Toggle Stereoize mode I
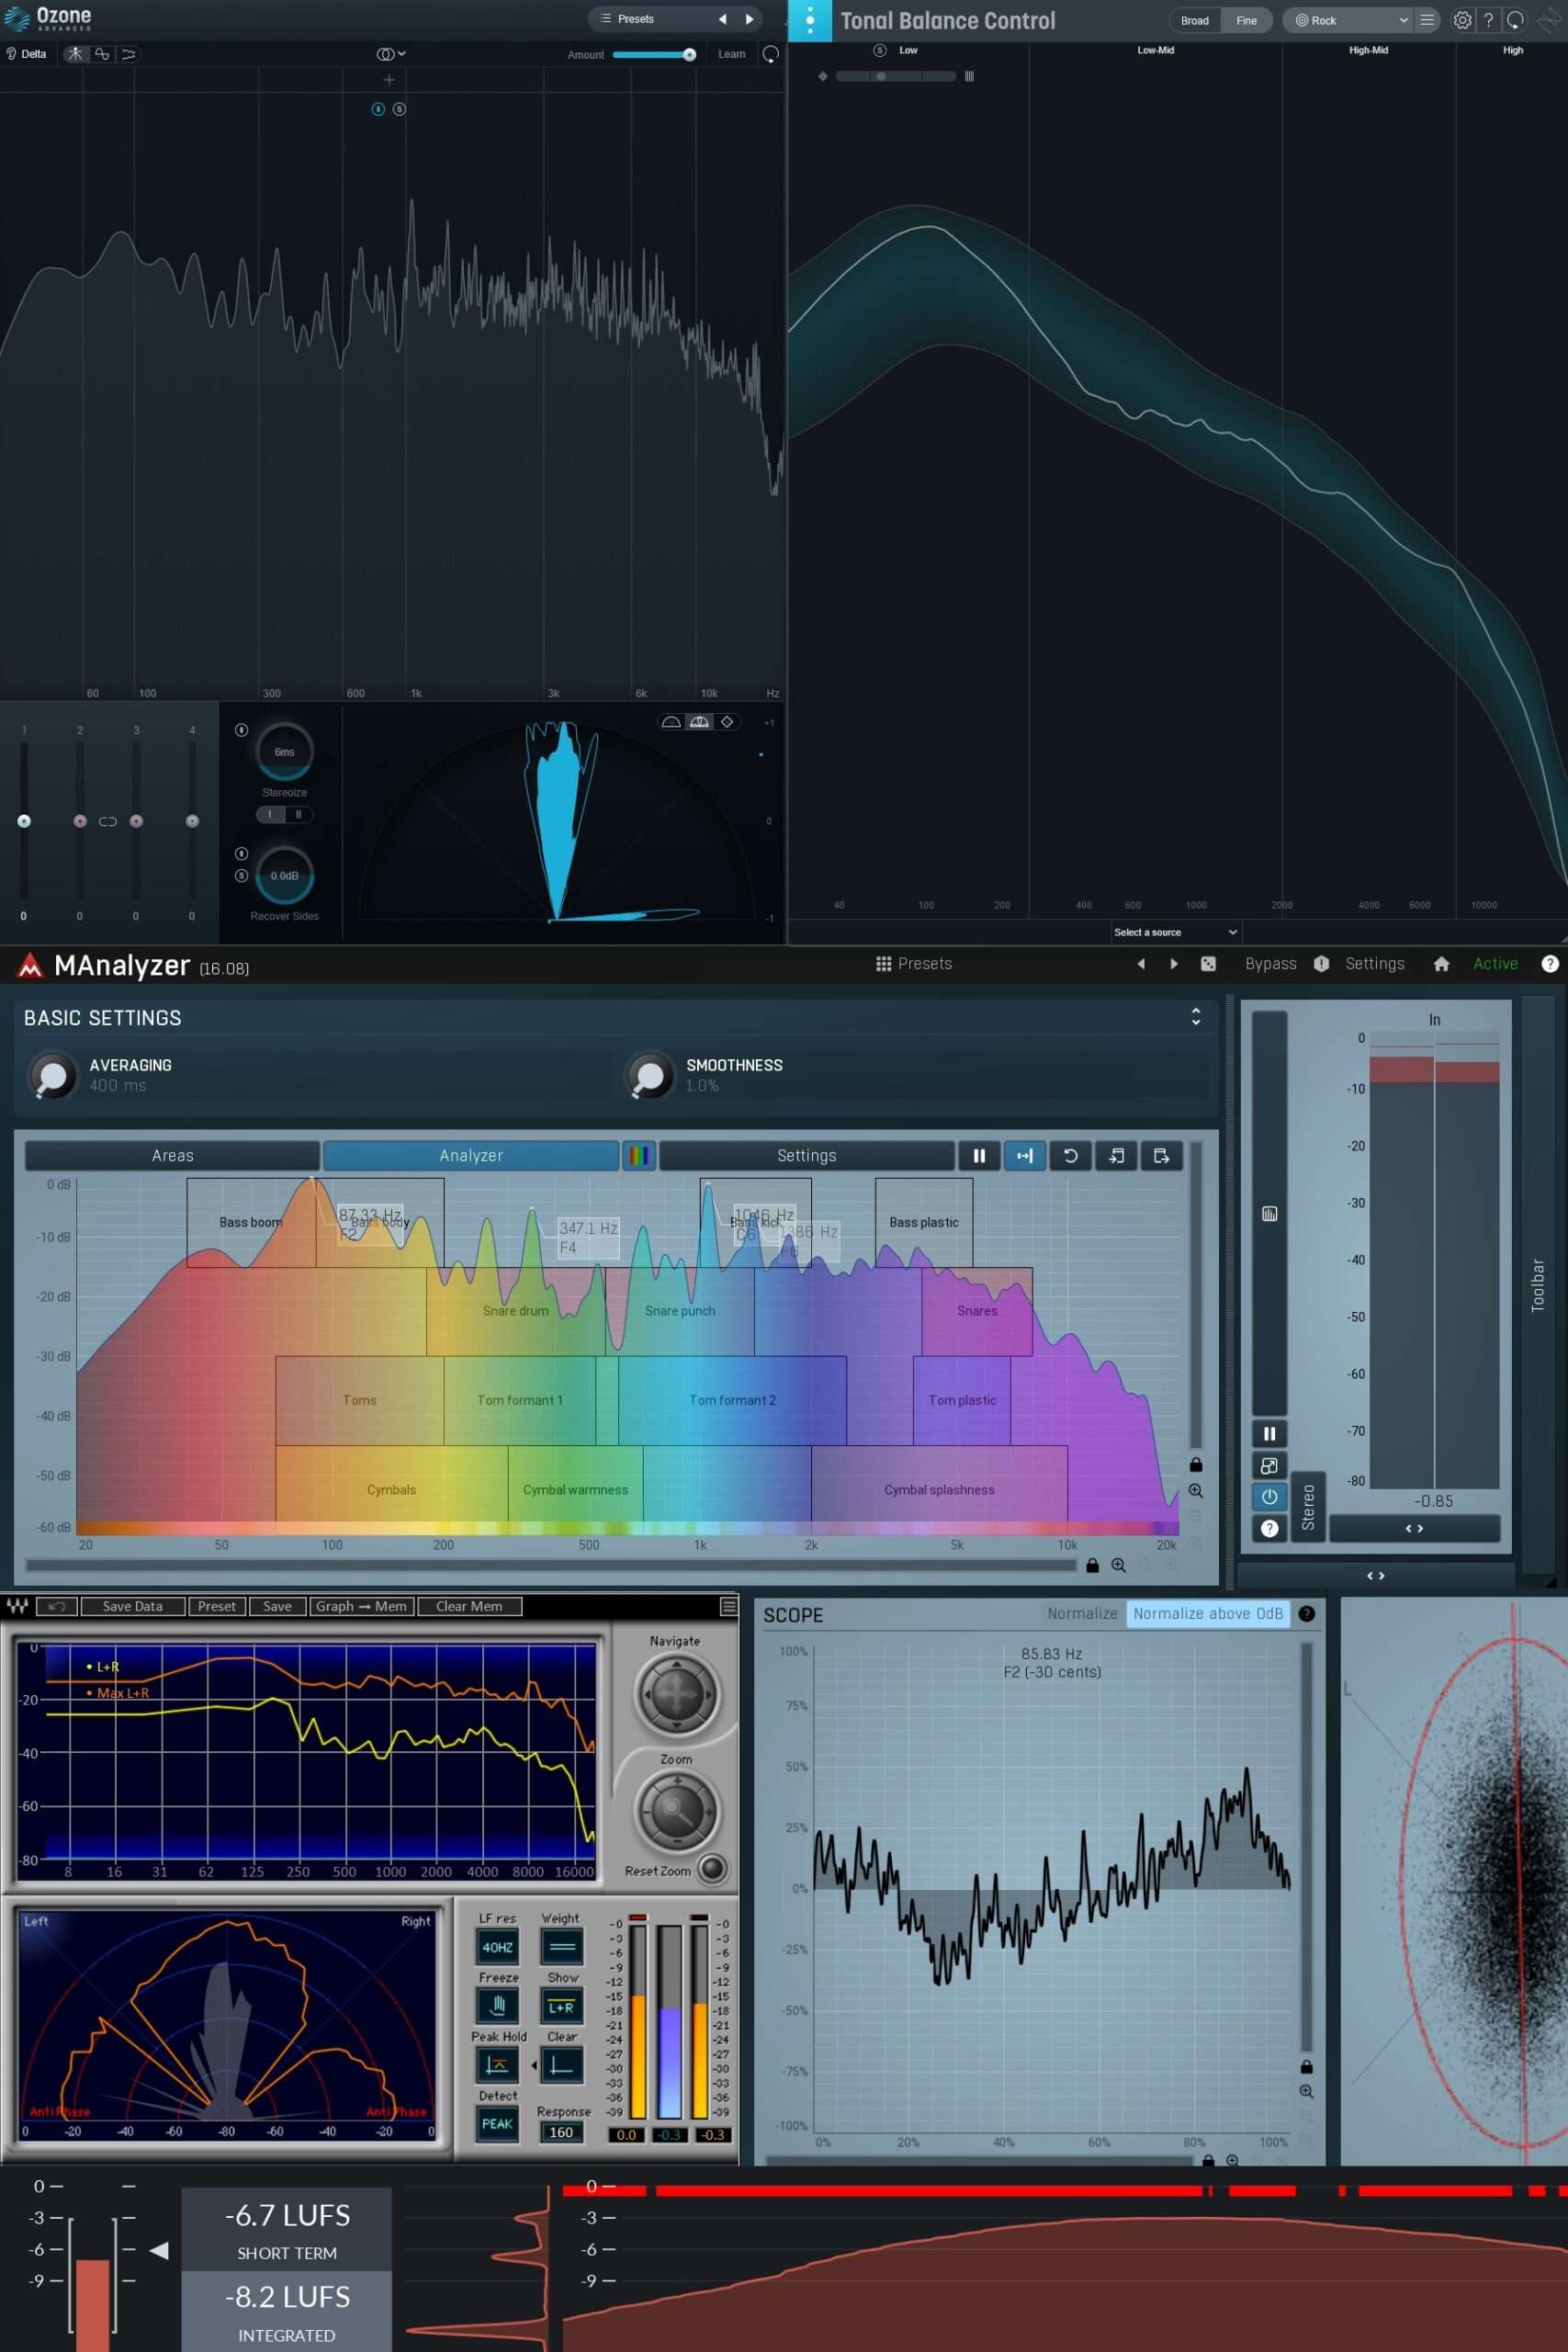The height and width of the screenshot is (2352, 1568). (x=270, y=815)
